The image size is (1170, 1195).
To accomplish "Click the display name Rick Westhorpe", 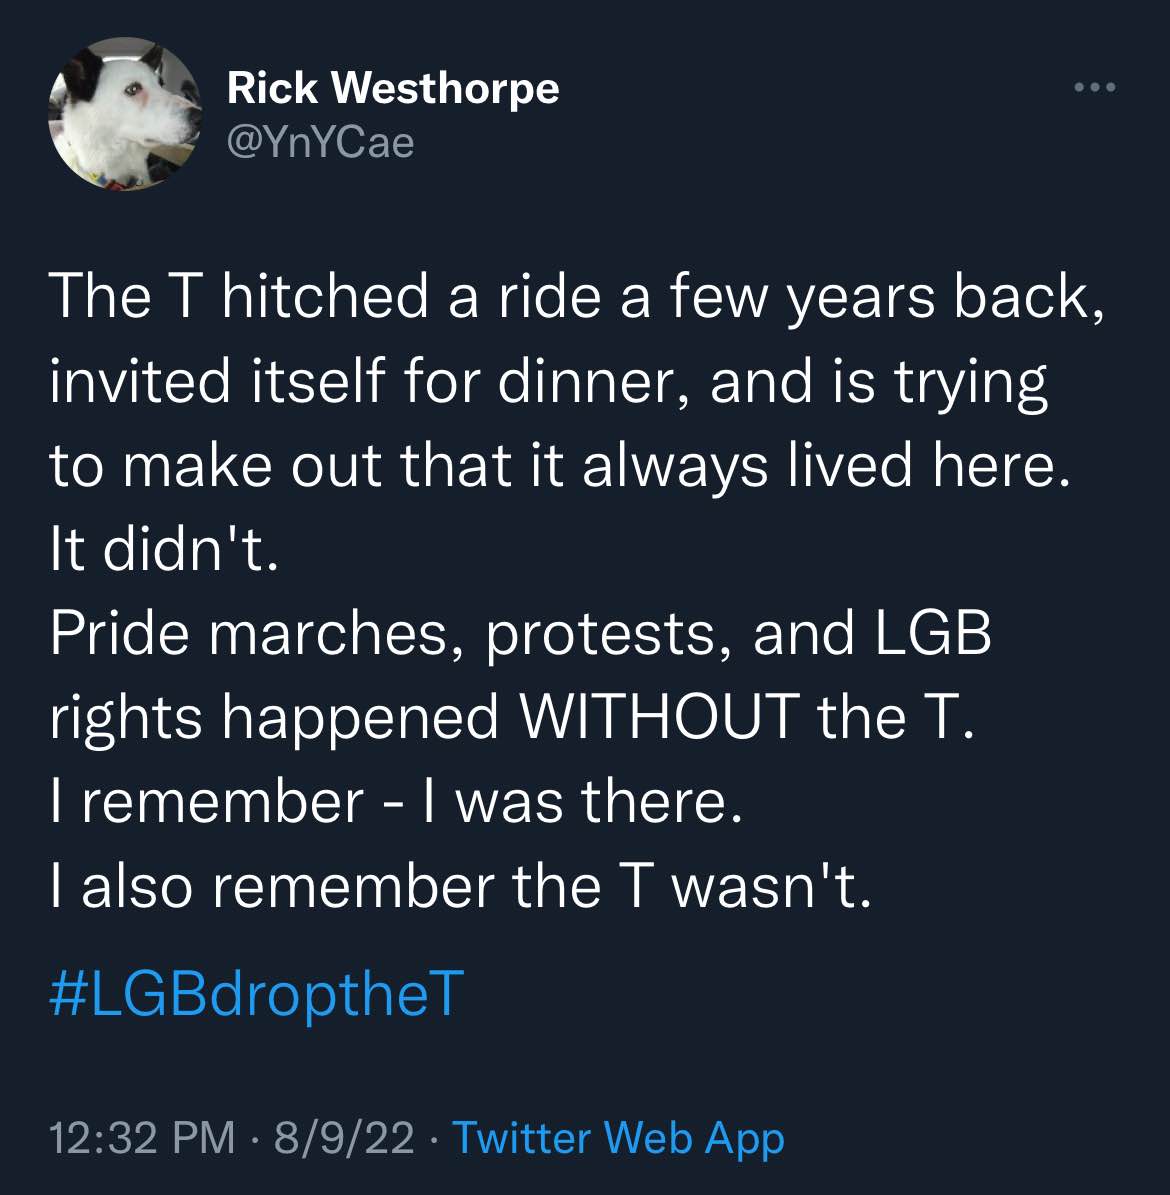I will [x=394, y=87].
